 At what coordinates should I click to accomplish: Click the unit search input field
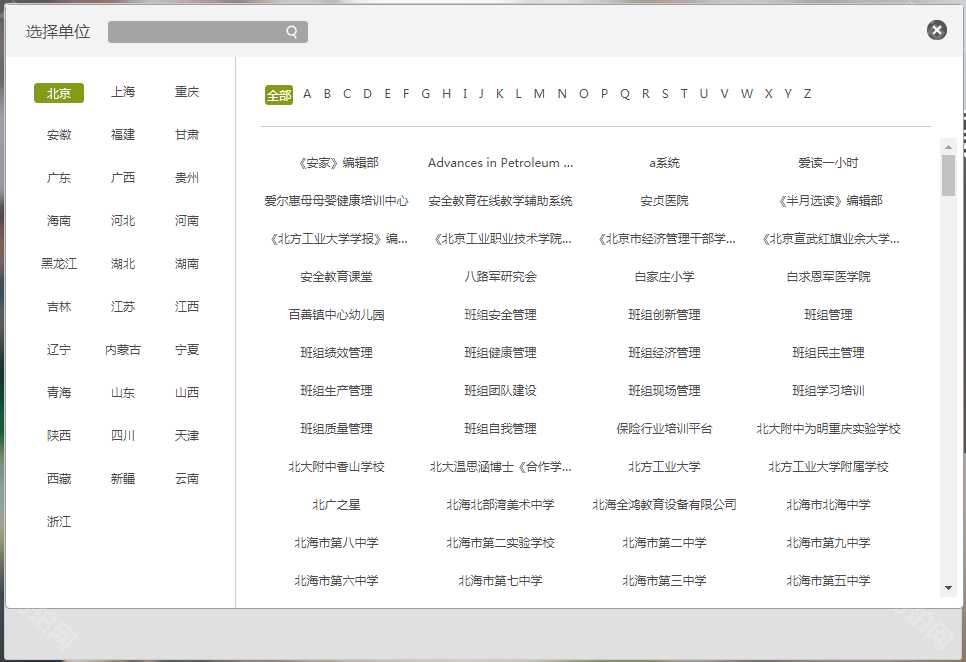195,32
